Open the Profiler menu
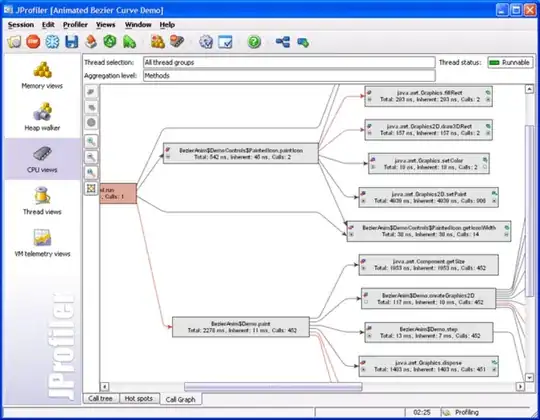 (x=75, y=25)
